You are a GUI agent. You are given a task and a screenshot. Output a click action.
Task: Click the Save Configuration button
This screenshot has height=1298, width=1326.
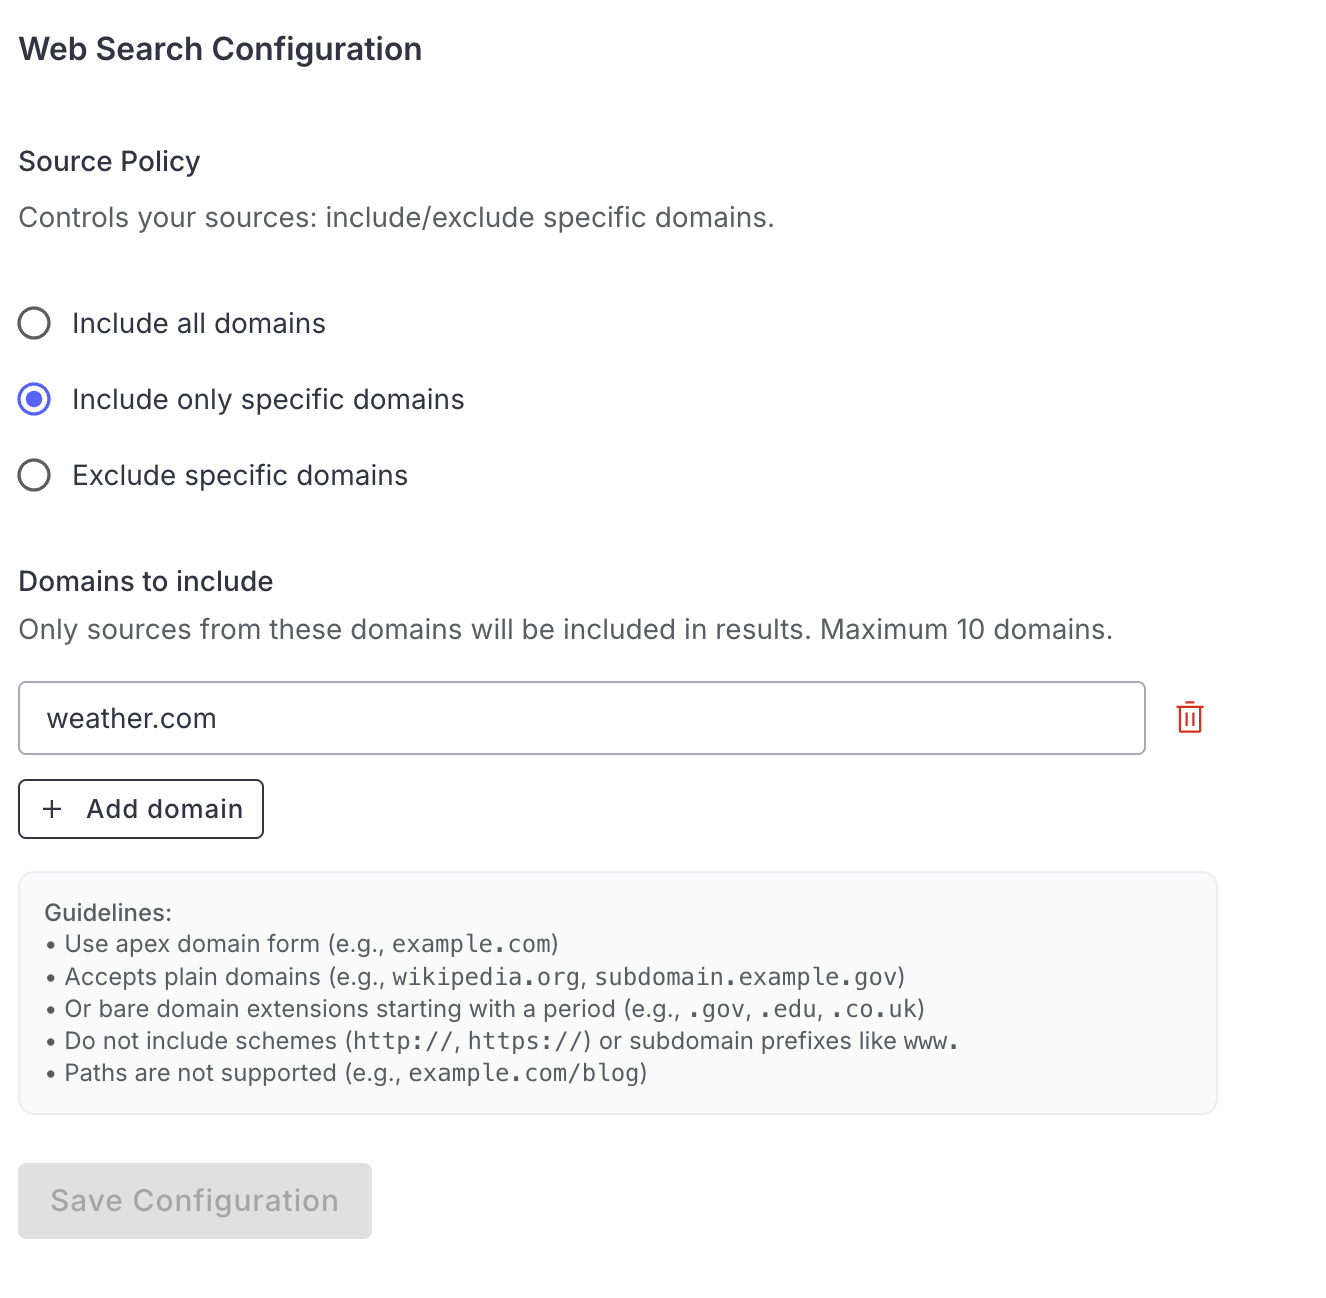pos(195,1200)
